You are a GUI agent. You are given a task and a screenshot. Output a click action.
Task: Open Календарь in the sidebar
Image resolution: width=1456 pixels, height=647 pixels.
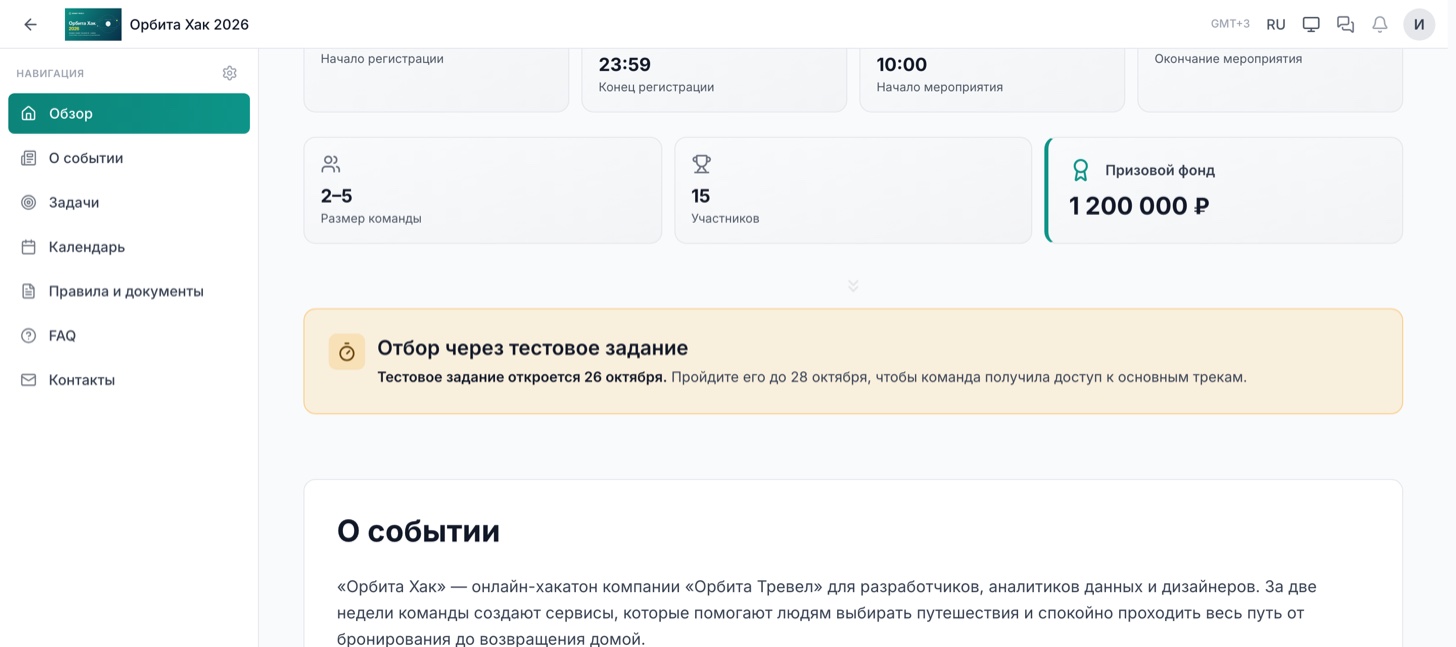click(129, 247)
